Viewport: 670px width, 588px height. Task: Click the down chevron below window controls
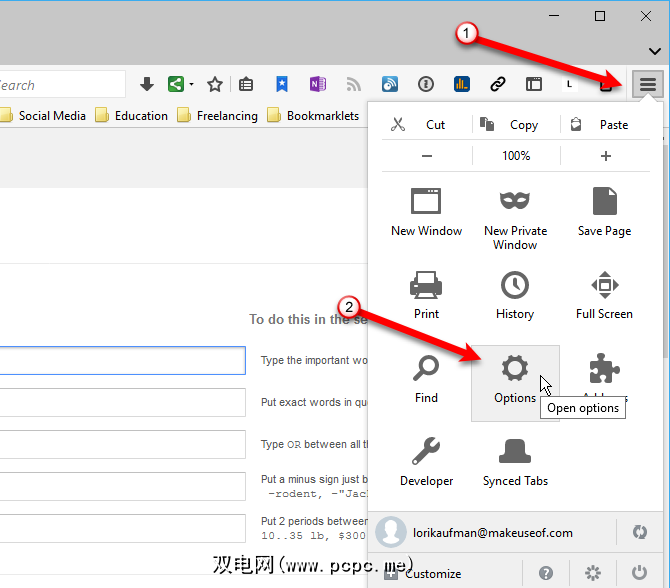(655, 51)
